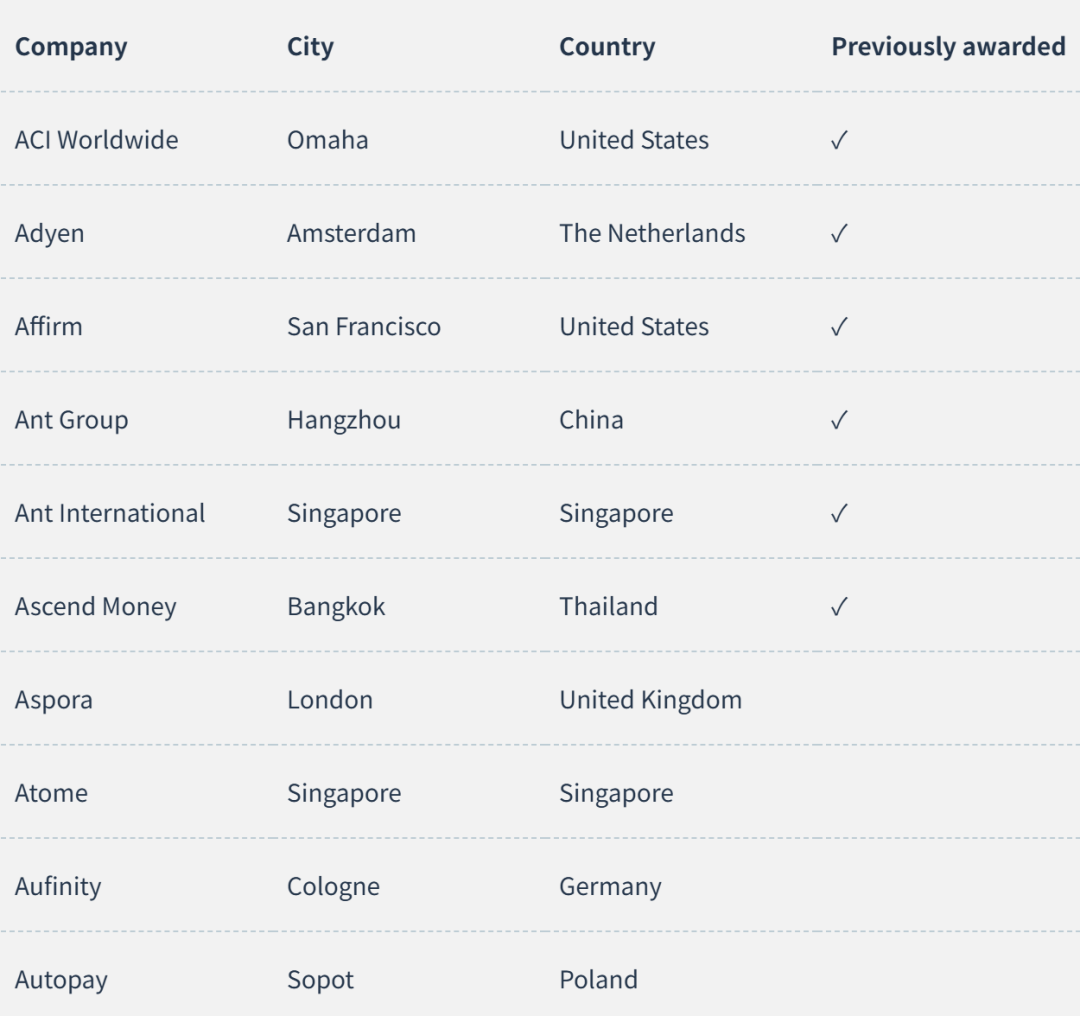Click the ACI Worldwide company name
Screen dimensions: 1080x1016
96,140
